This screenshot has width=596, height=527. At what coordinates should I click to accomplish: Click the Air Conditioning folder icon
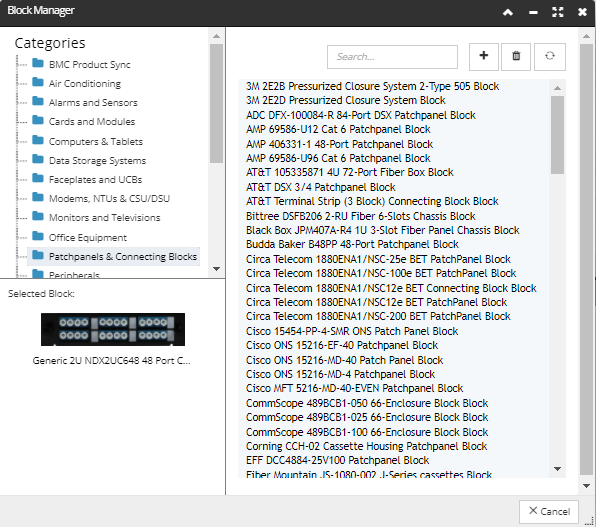coord(38,82)
